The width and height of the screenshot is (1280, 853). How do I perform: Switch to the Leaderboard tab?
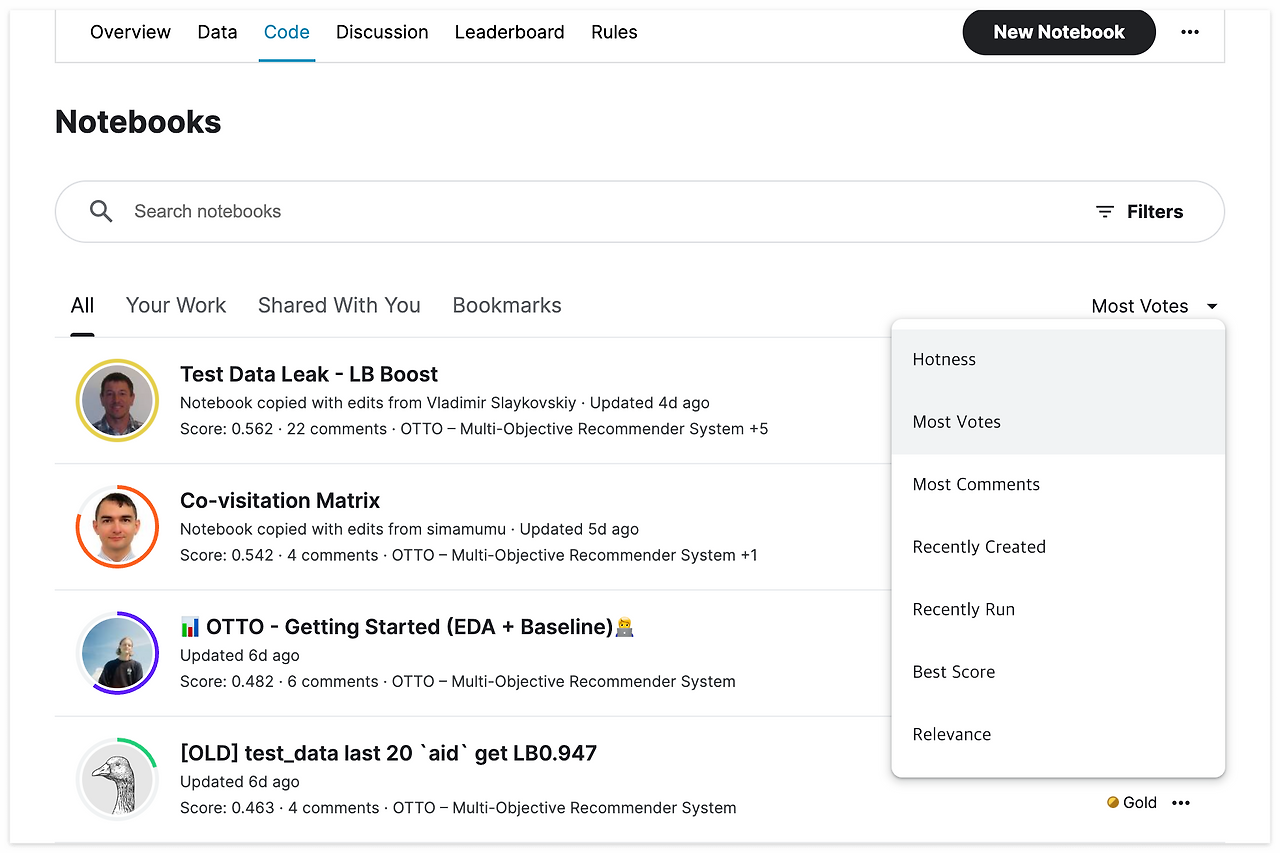[x=509, y=32]
